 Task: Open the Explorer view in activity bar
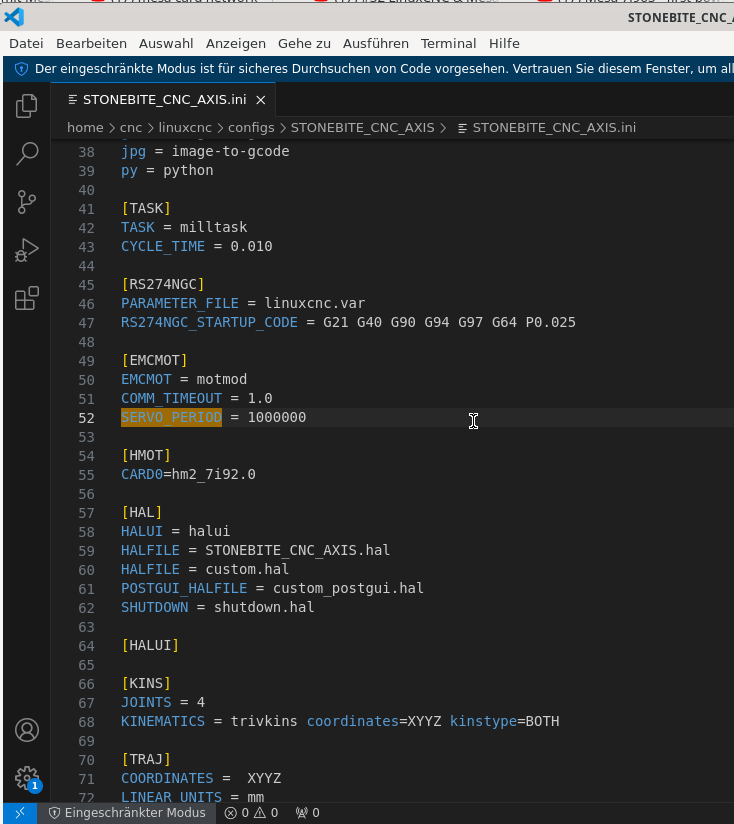[26, 106]
